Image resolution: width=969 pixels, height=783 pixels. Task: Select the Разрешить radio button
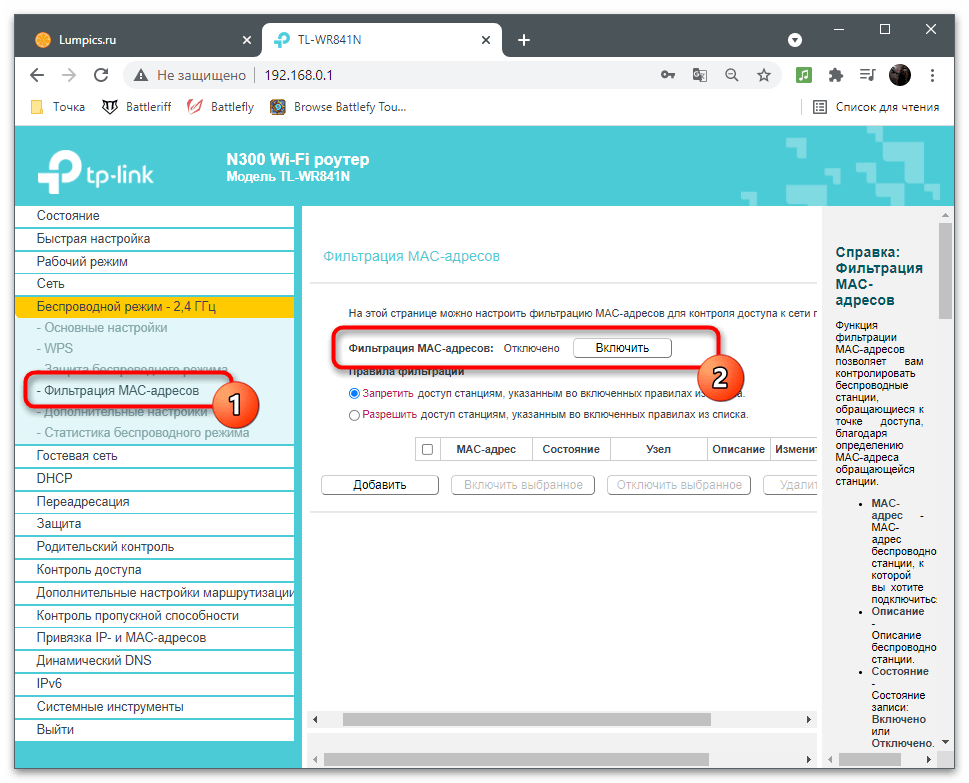[x=354, y=415]
